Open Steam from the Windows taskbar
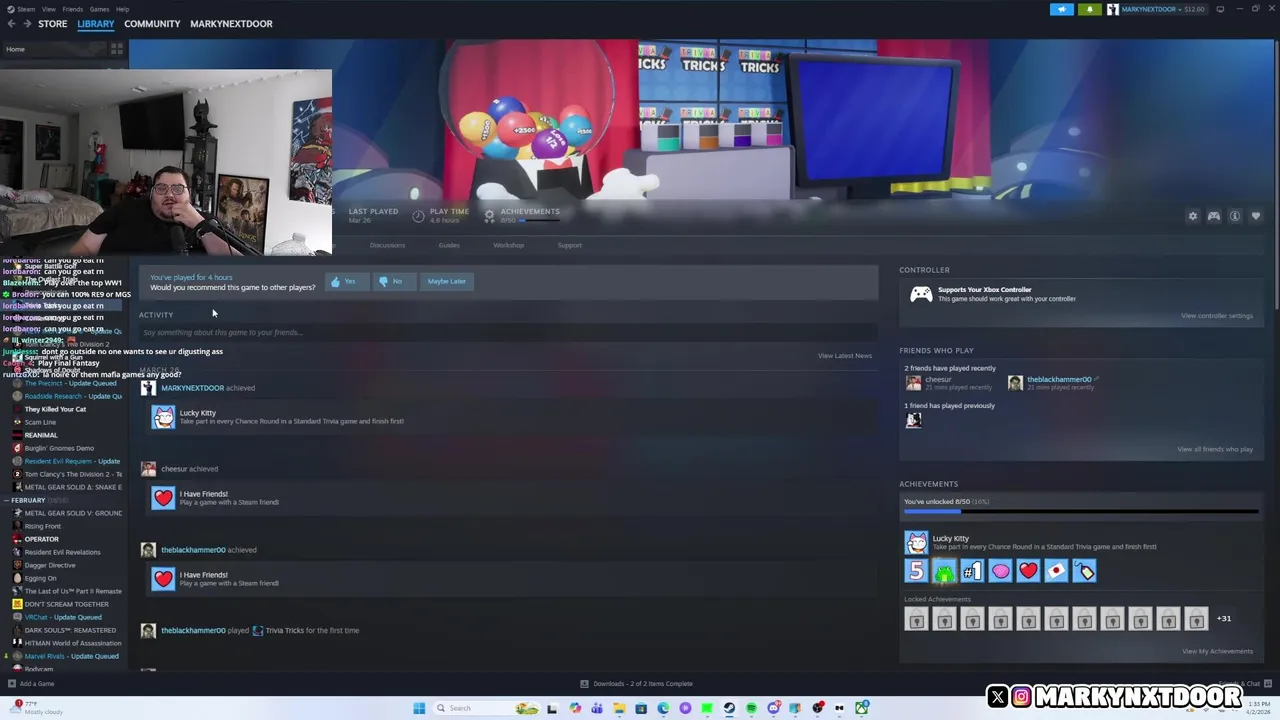Image resolution: width=1280 pixels, height=720 pixels. point(729,708)
